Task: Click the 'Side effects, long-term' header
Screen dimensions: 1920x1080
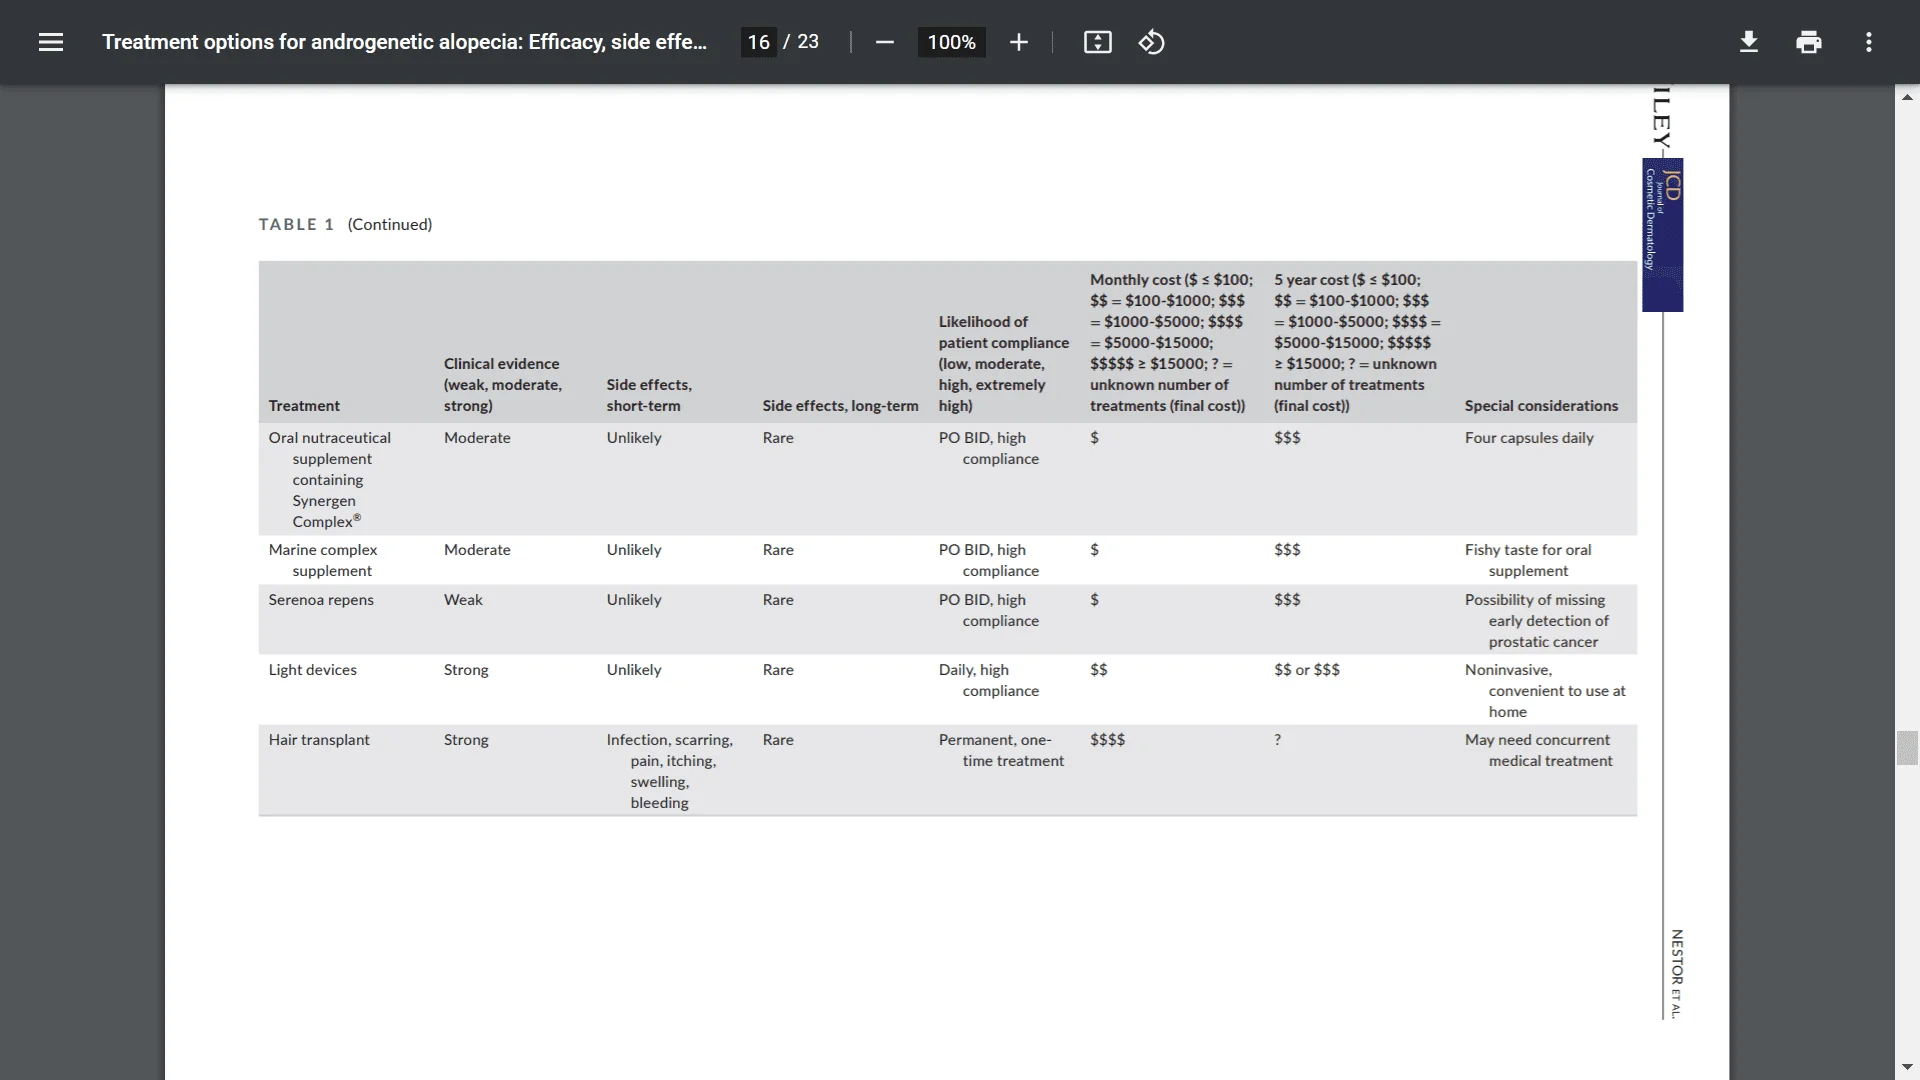Action: (840, 405)
